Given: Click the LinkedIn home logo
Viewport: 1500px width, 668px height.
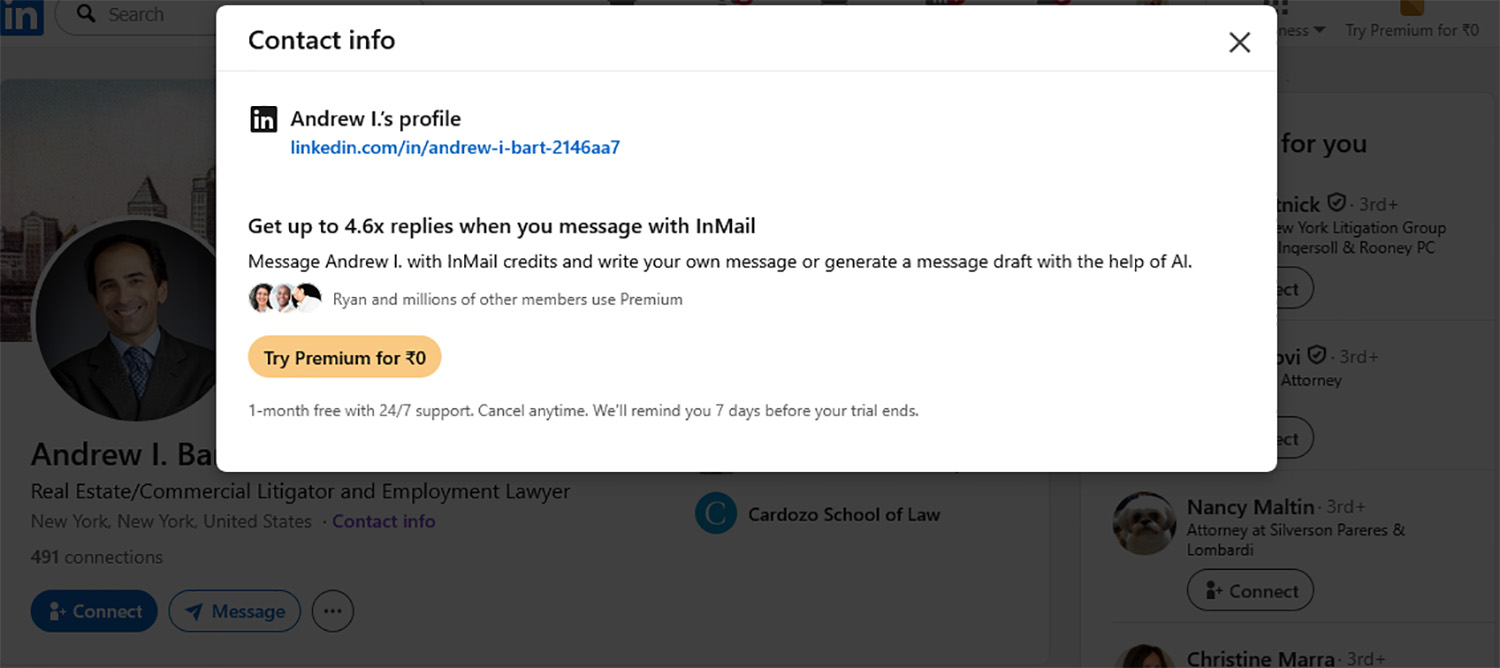Looking at the screenshot, I should (21, 17).
